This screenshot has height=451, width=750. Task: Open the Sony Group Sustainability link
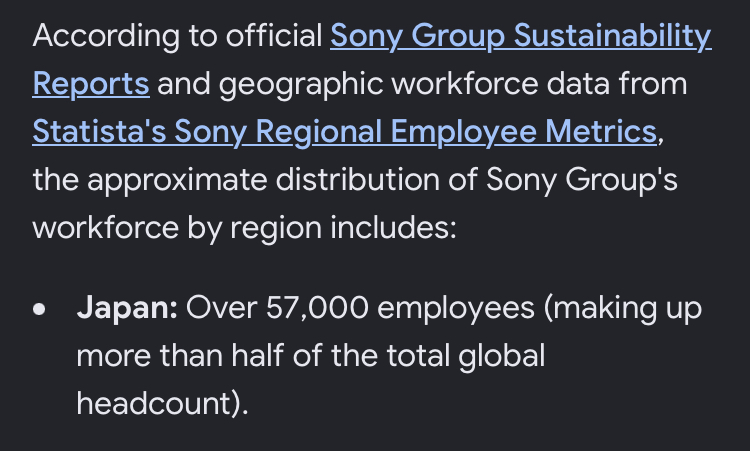tap(520, 37)
